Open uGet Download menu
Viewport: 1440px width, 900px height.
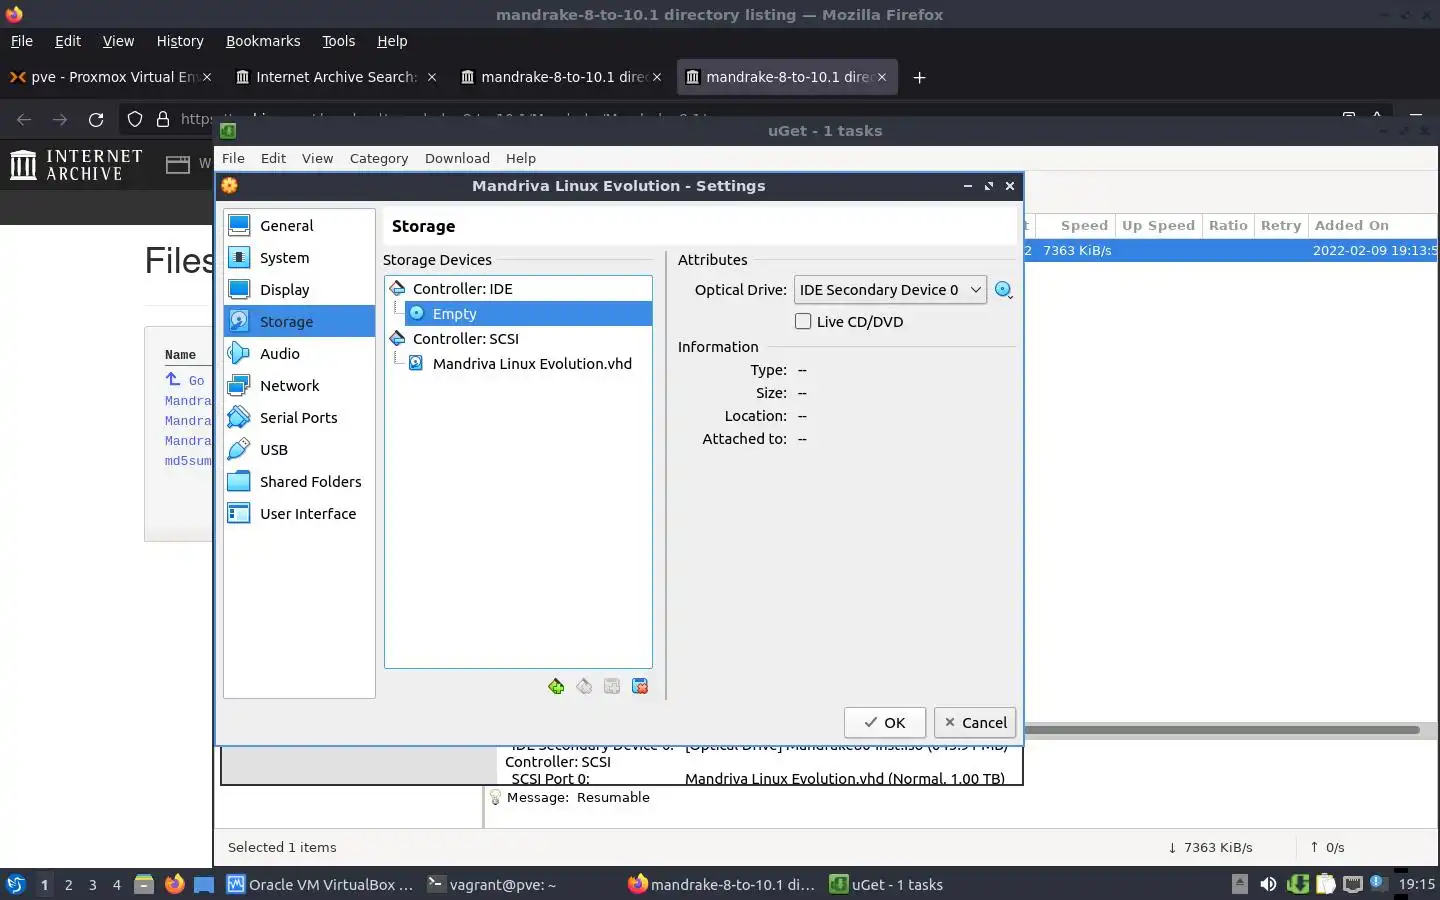tap(457, 158)
